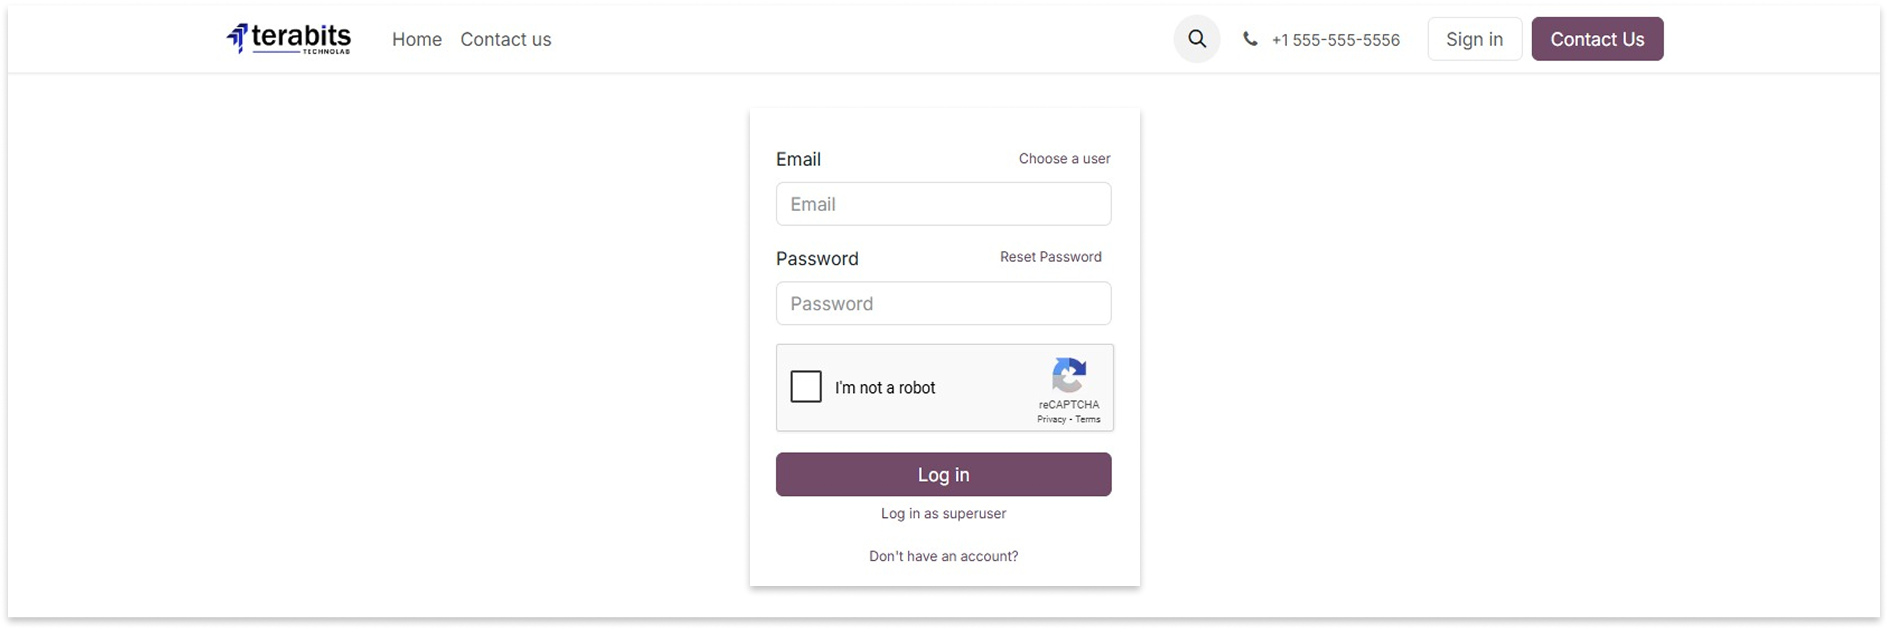Open the Choose a user link
This screenshot has width=1888, height=629.
[1064, 158]
